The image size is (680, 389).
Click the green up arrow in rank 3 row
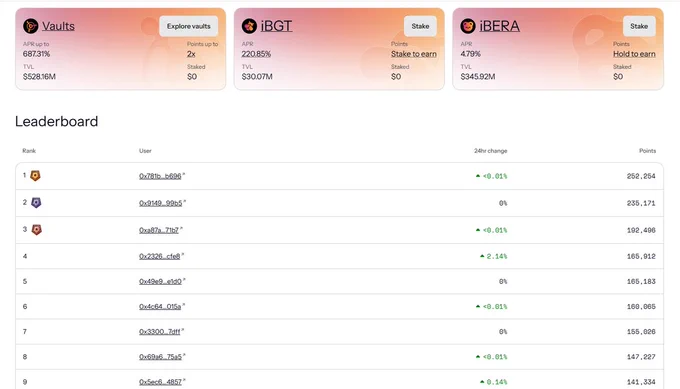click(x=478, y=230)
